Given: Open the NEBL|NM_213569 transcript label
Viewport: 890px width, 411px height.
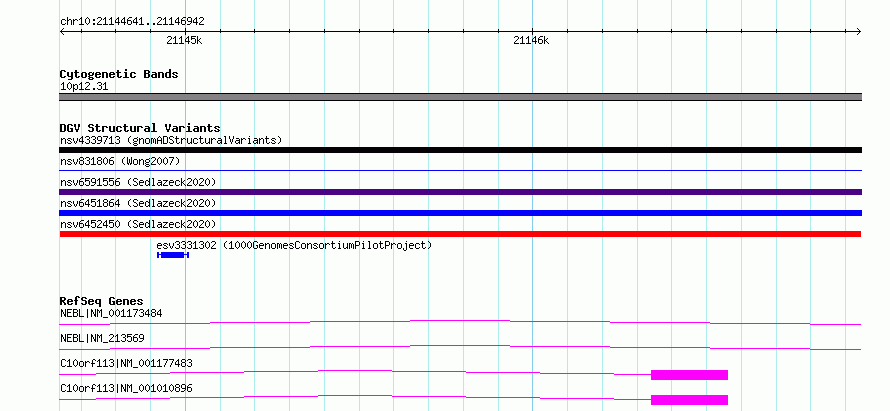Looking at the screenshot, I should (102, 338).
